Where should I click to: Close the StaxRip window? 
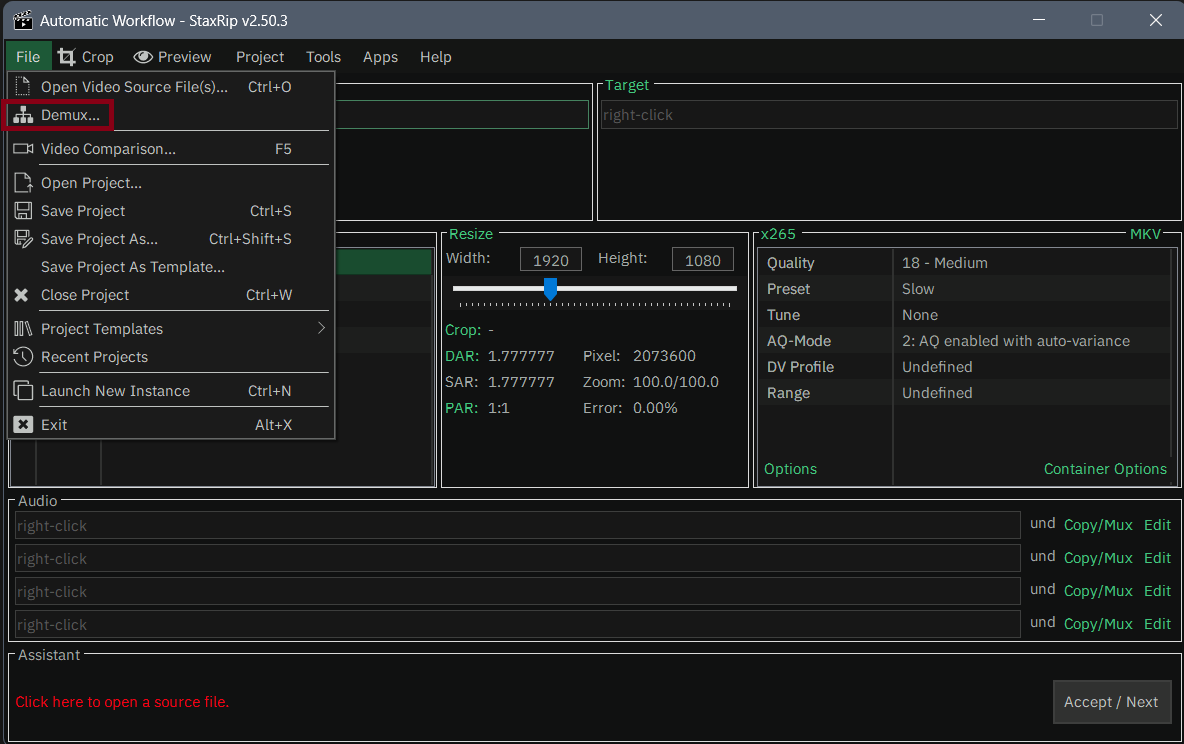[x=1155, y=20]
